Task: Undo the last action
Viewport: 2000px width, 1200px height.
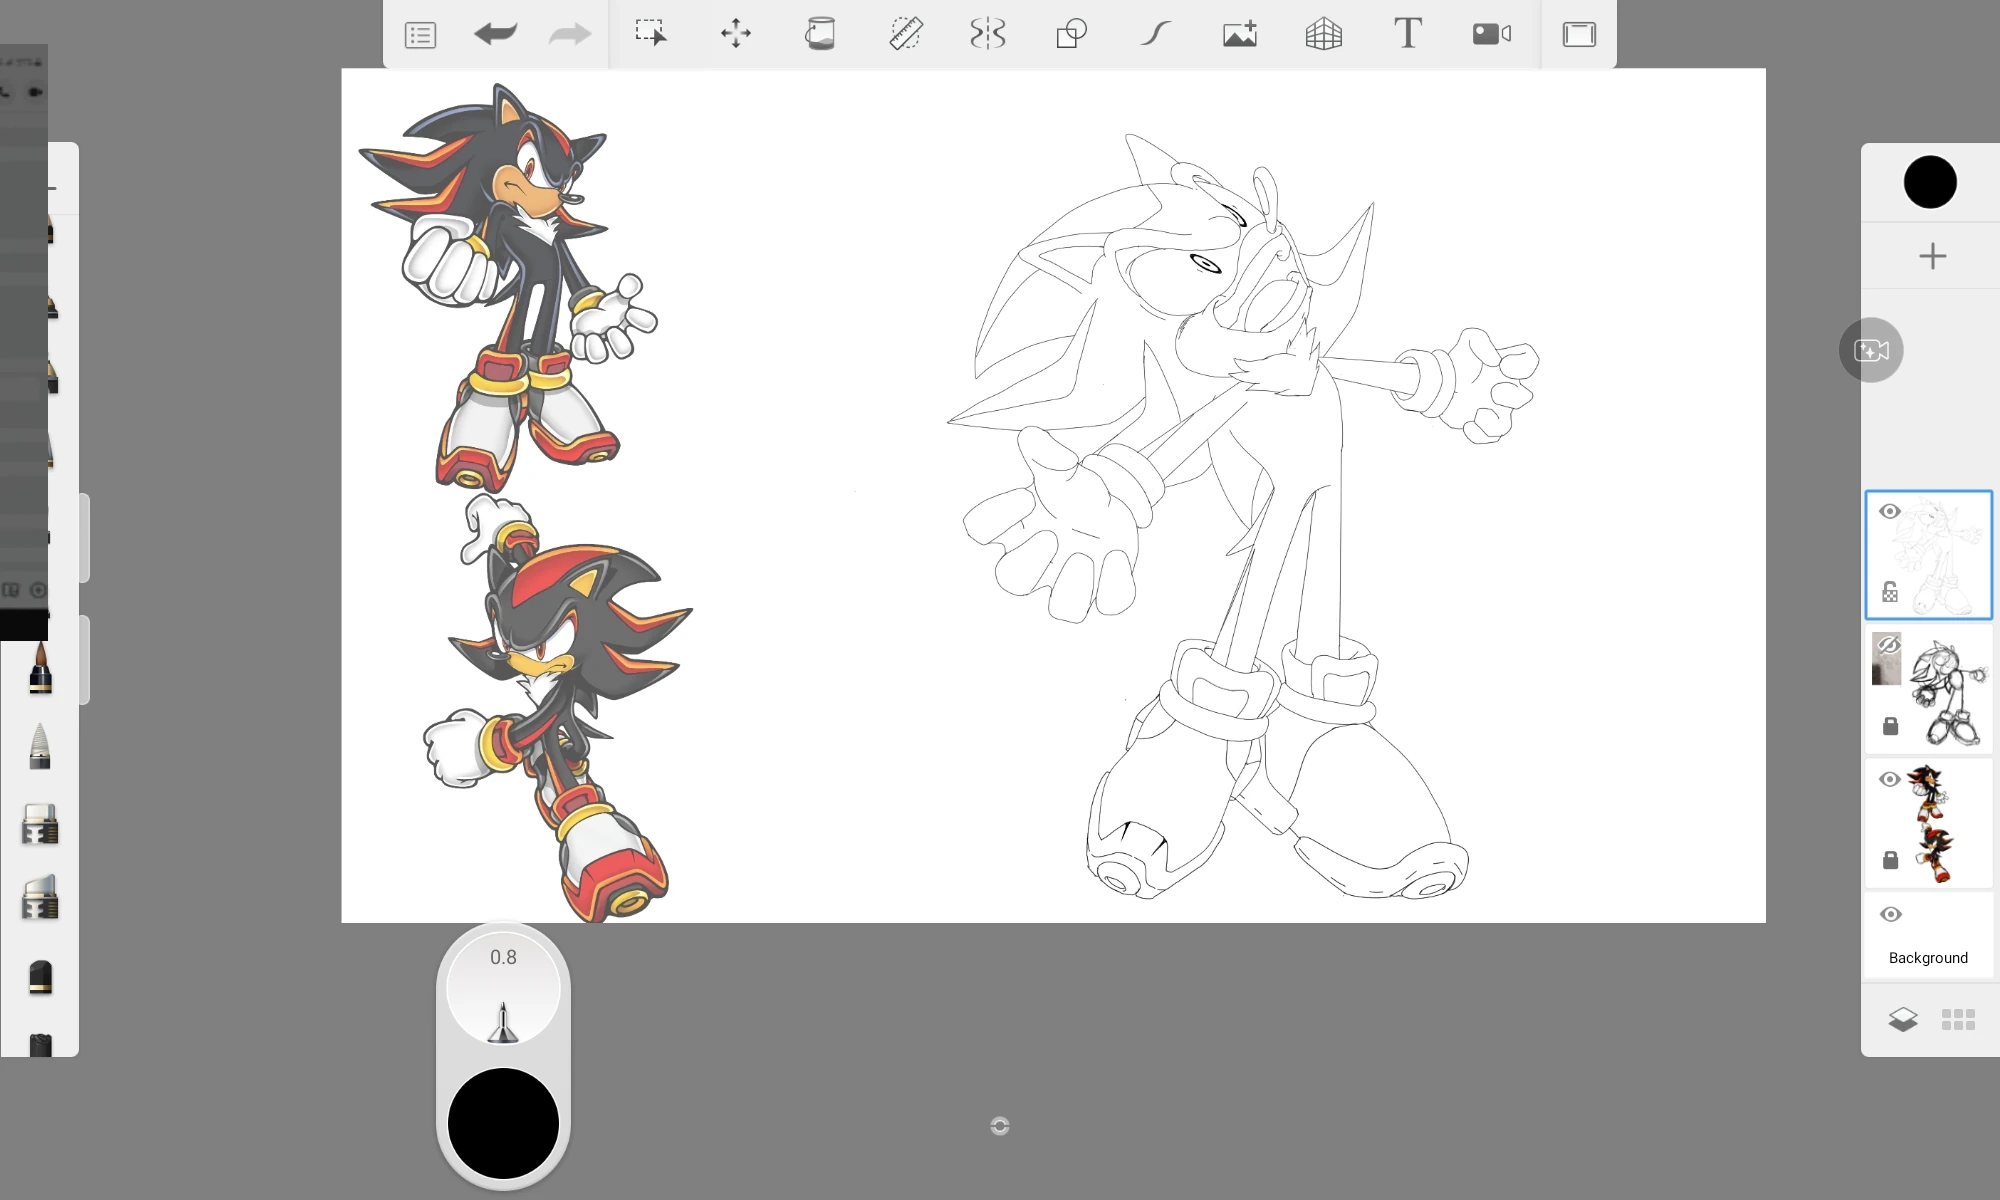Action: [x=495, y=33]
